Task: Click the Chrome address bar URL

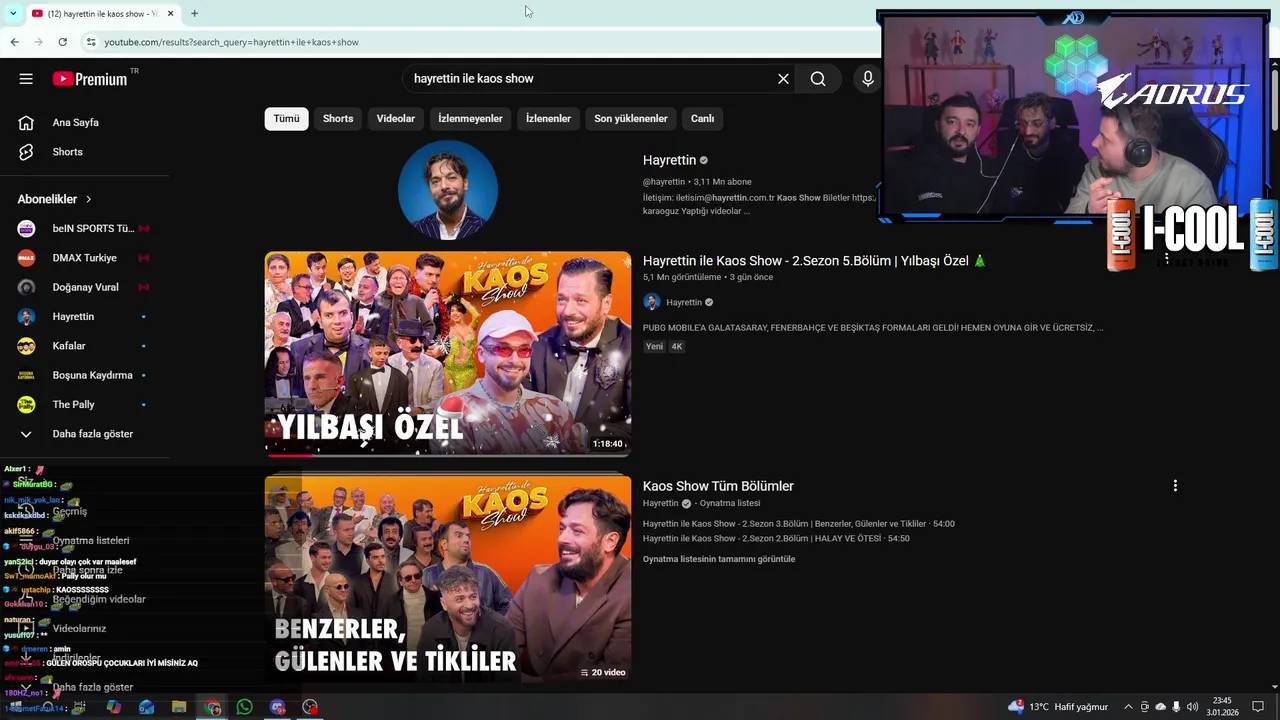Action: (231, 42)
